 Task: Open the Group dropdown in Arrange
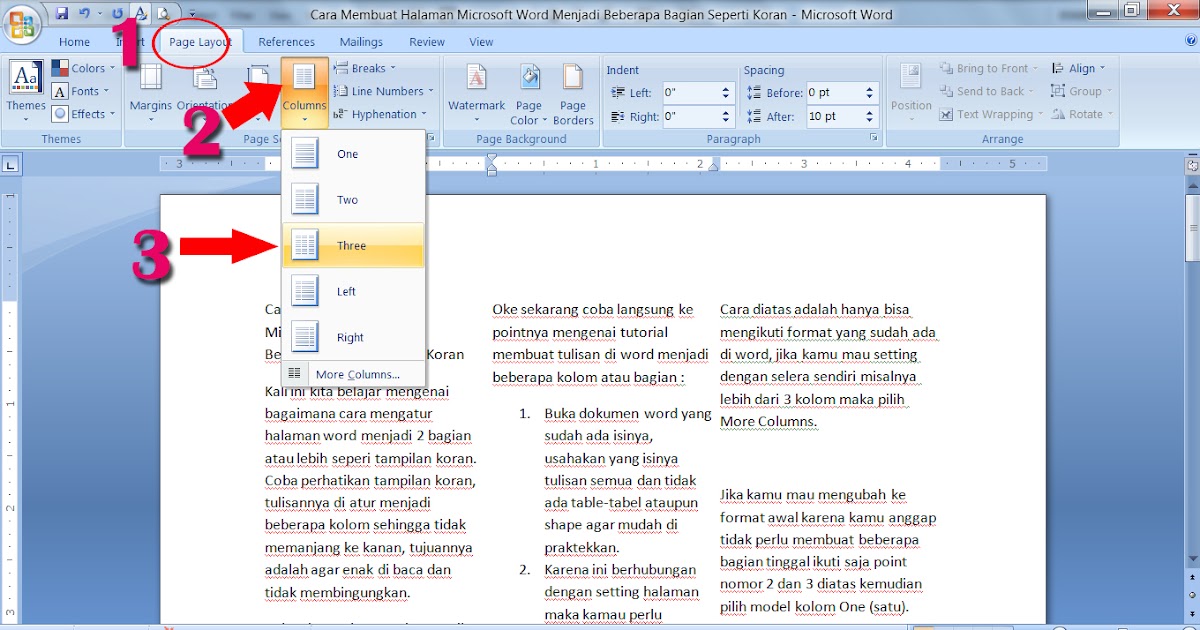tap(1081, 91)
